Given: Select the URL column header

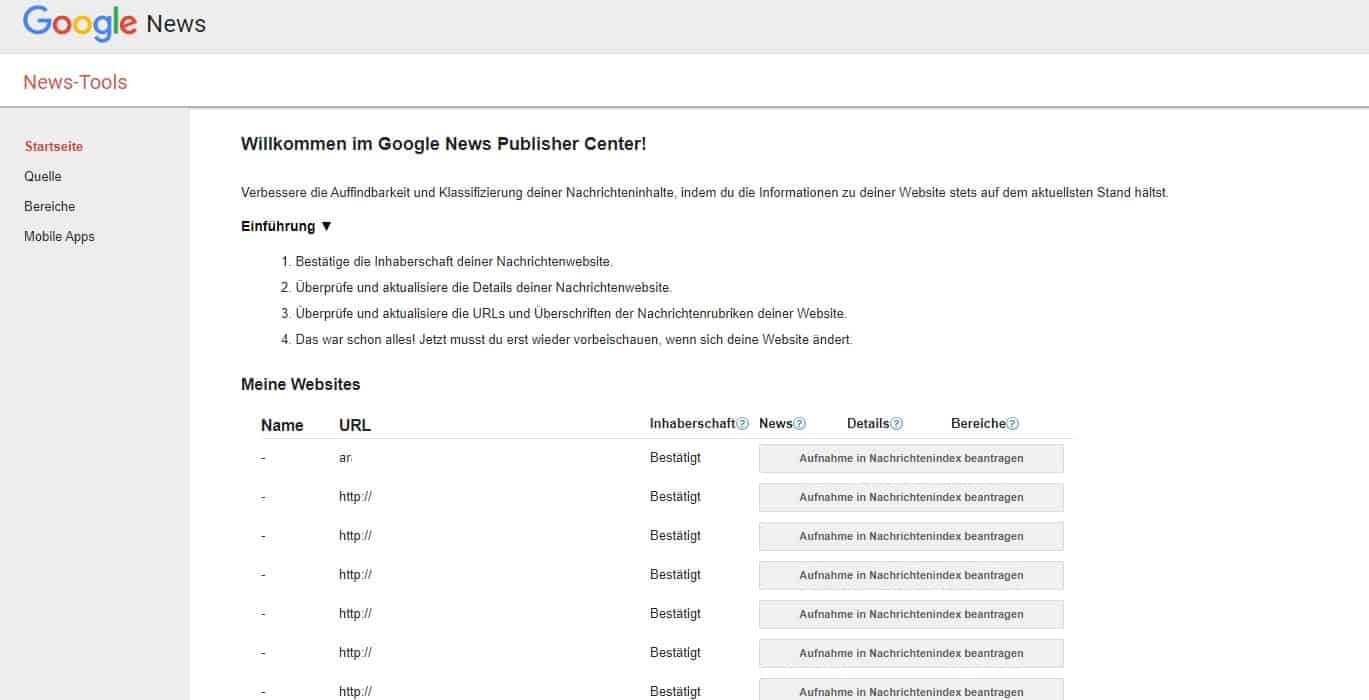Looking at the screenshot, I should [355, 425].
